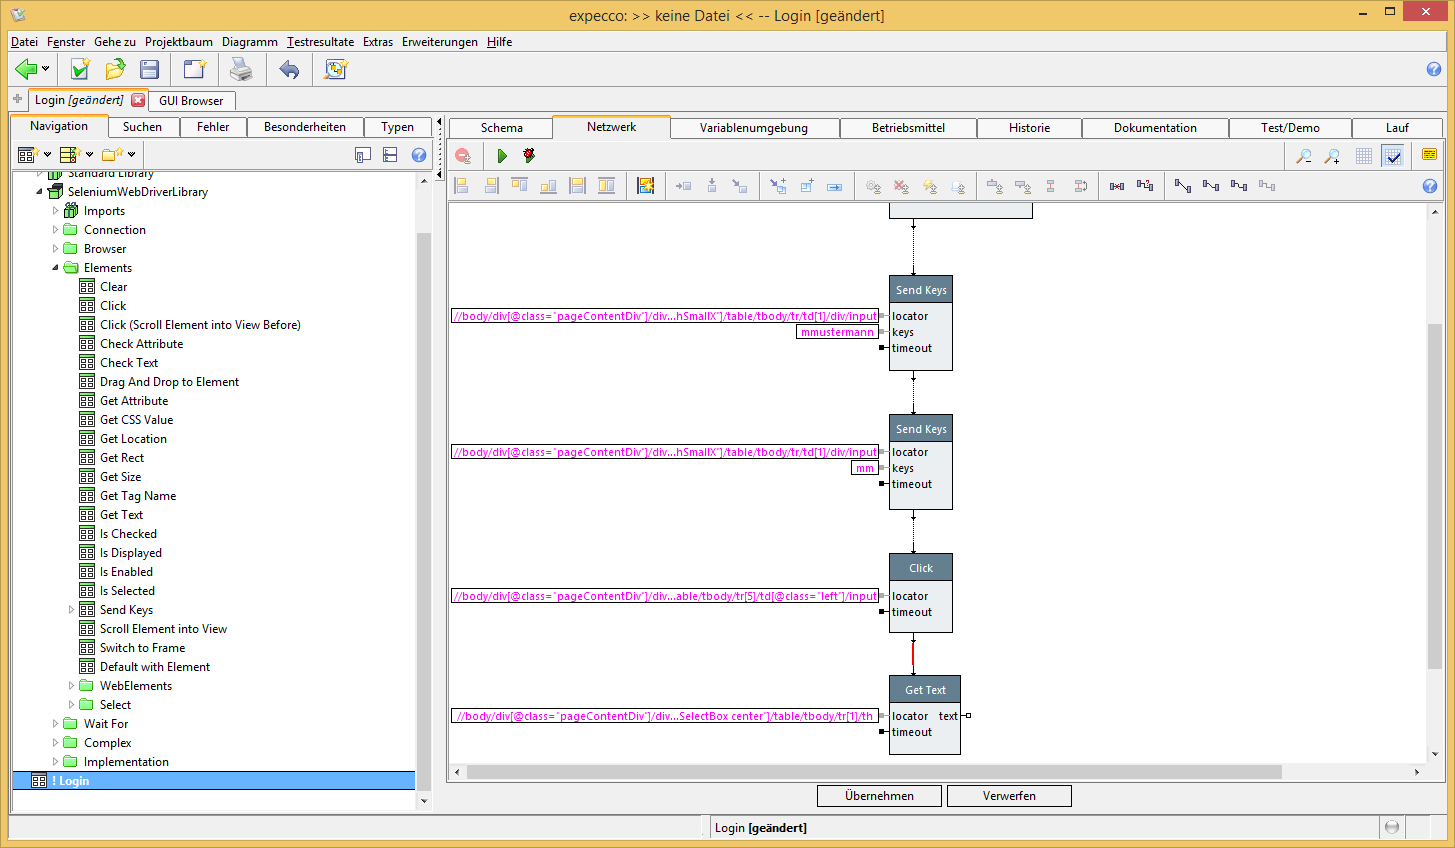Select the Get Text tree item

[x=121, y=515]
